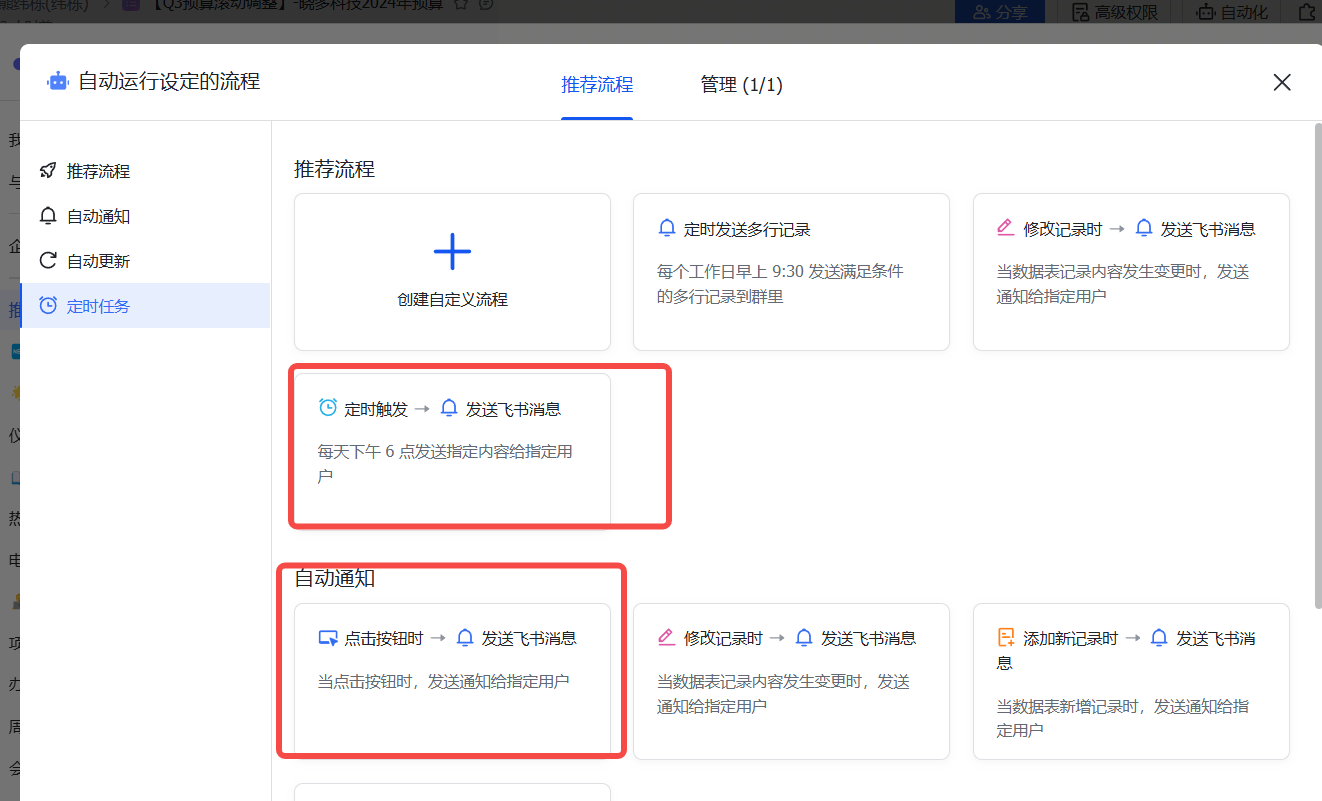Click the bell icon in 点击按钮时 card
The width and height of the screenshot is (1322, 801).
click(465, 638)
